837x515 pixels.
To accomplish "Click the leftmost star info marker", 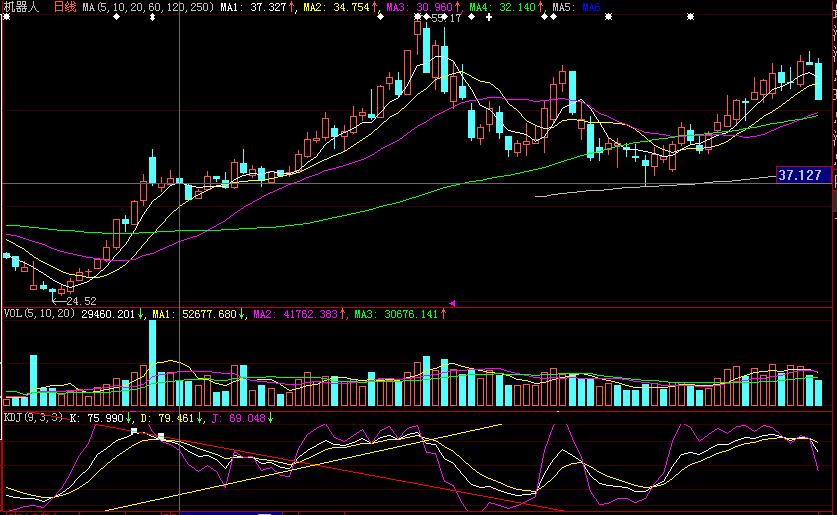I will [x=6, y=17].
